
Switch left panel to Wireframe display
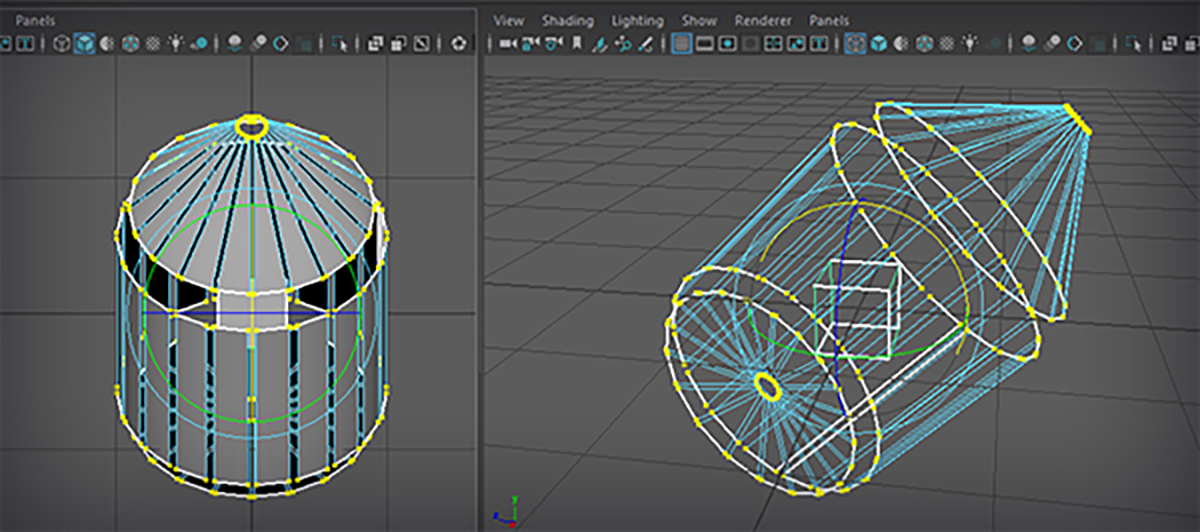coord(62,43)
